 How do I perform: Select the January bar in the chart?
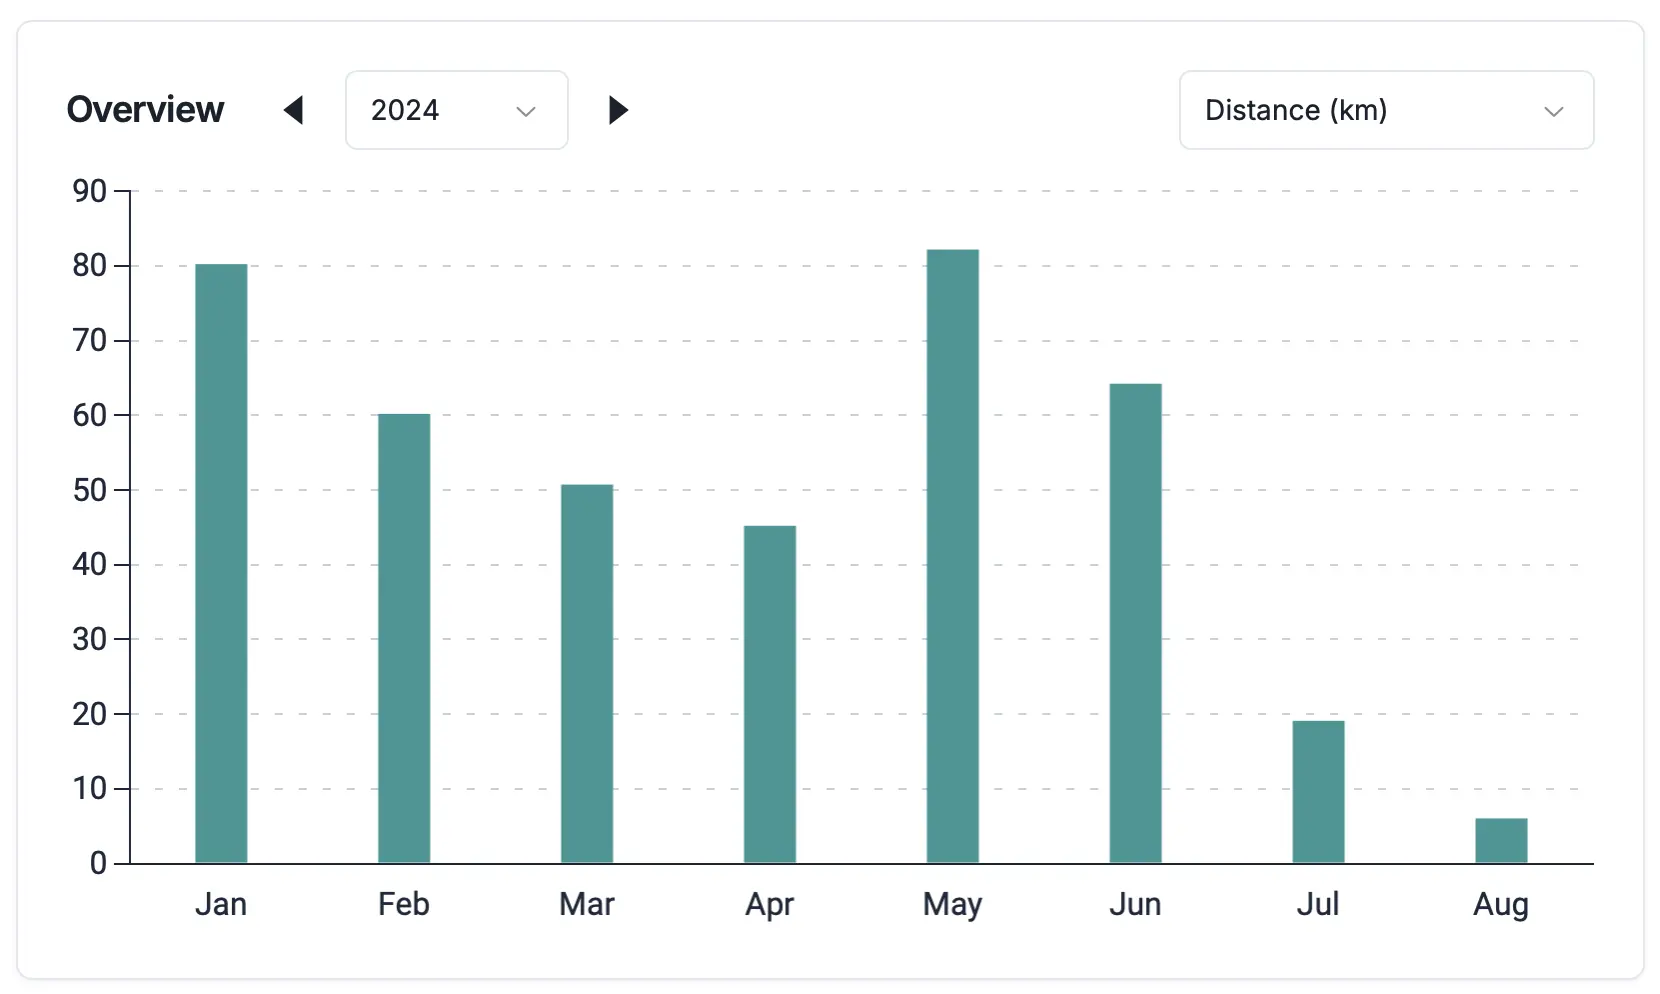coord(221,560)
